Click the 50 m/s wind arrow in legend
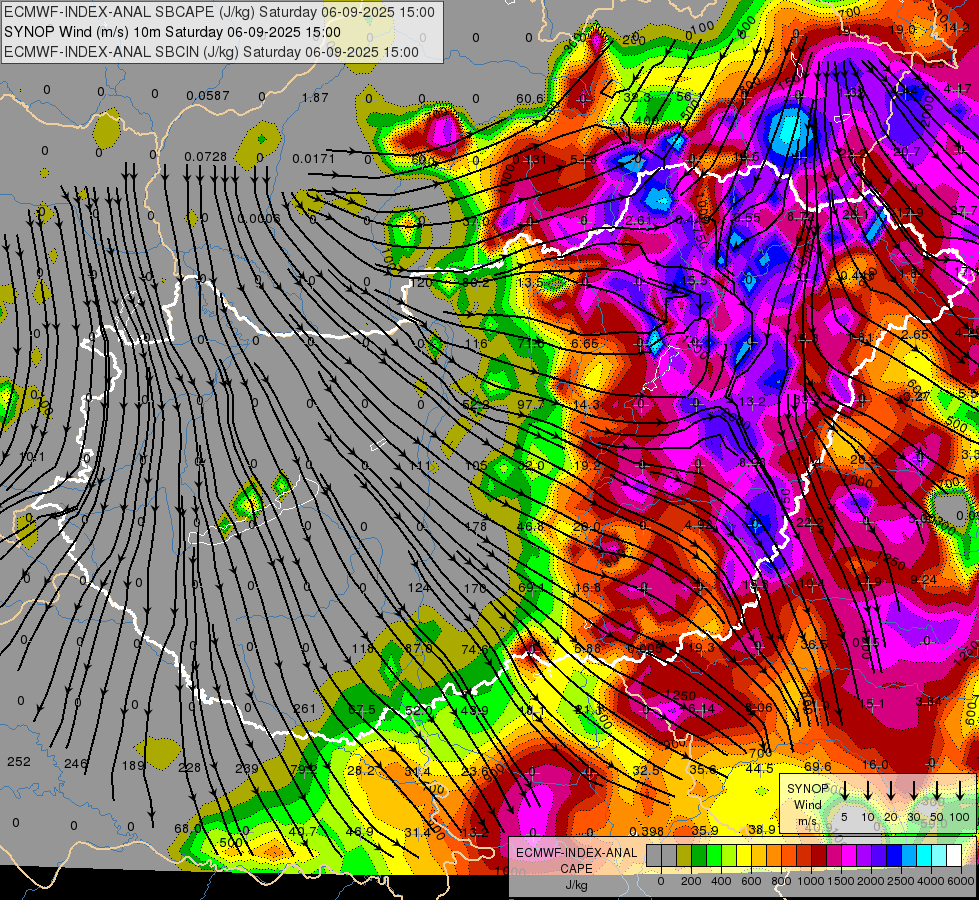 tap(937, 790)
